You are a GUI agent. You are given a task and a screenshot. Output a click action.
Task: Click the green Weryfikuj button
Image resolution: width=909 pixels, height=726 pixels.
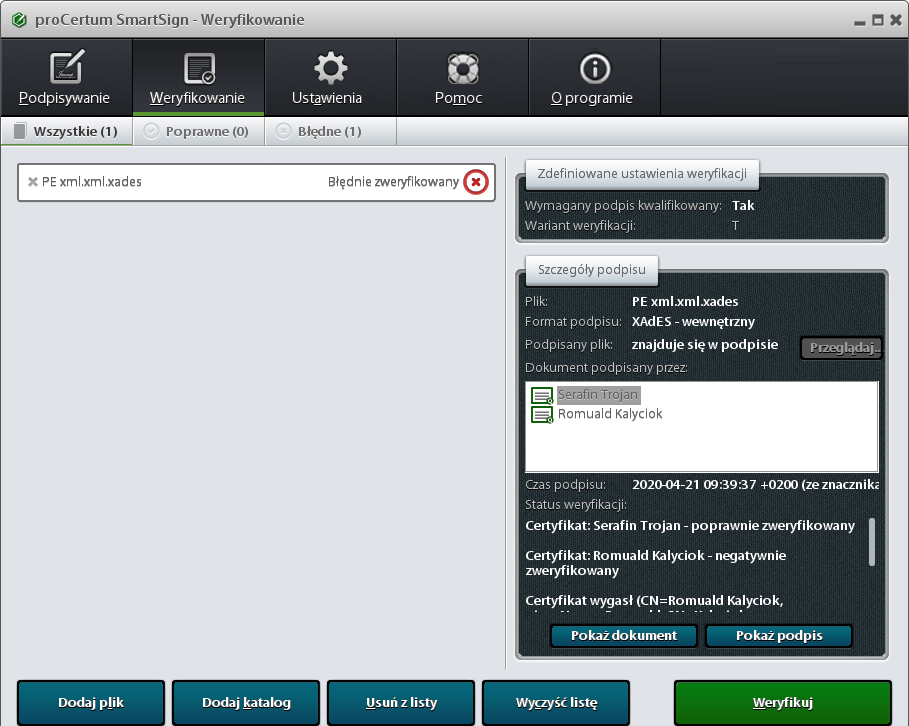[783, 703]
